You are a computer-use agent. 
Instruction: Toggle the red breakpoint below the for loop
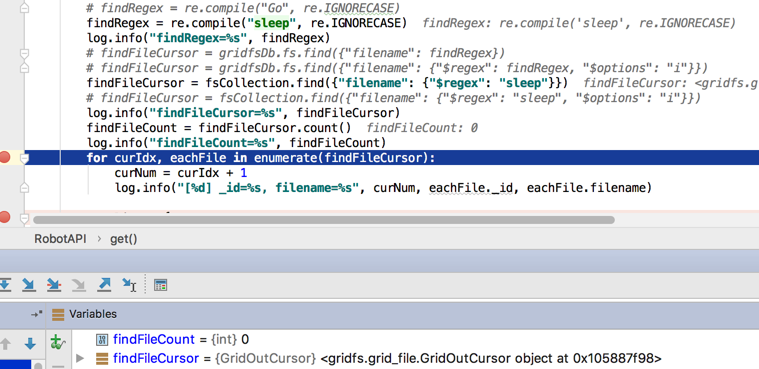click(5, 217)
